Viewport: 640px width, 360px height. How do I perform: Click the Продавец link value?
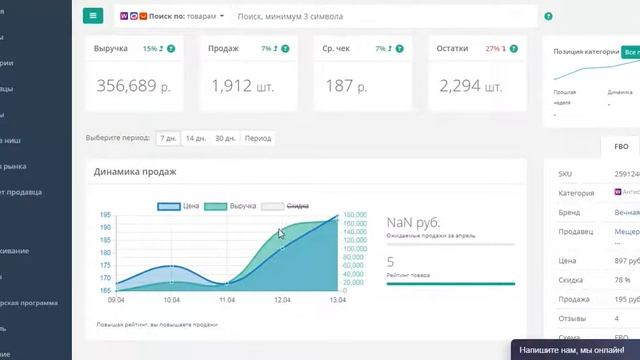(627, 231)
